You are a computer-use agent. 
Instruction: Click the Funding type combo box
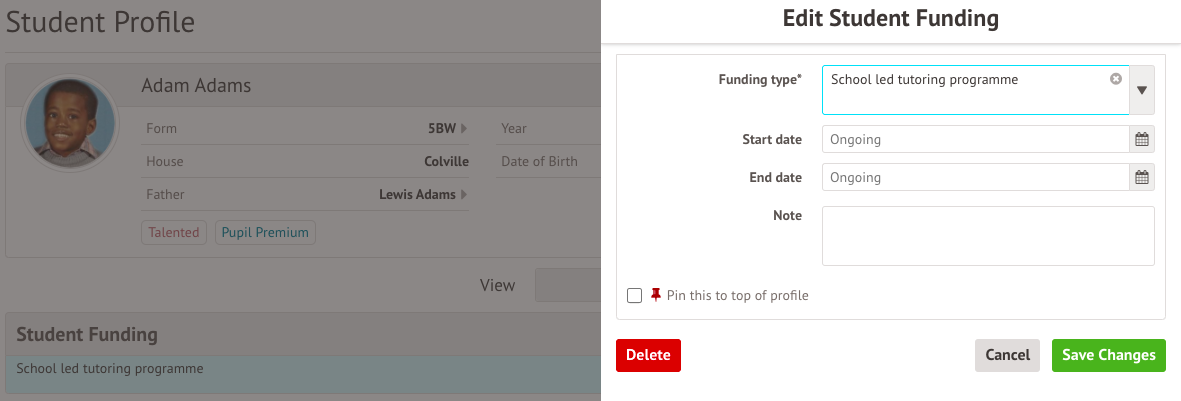tap(965, 90)
